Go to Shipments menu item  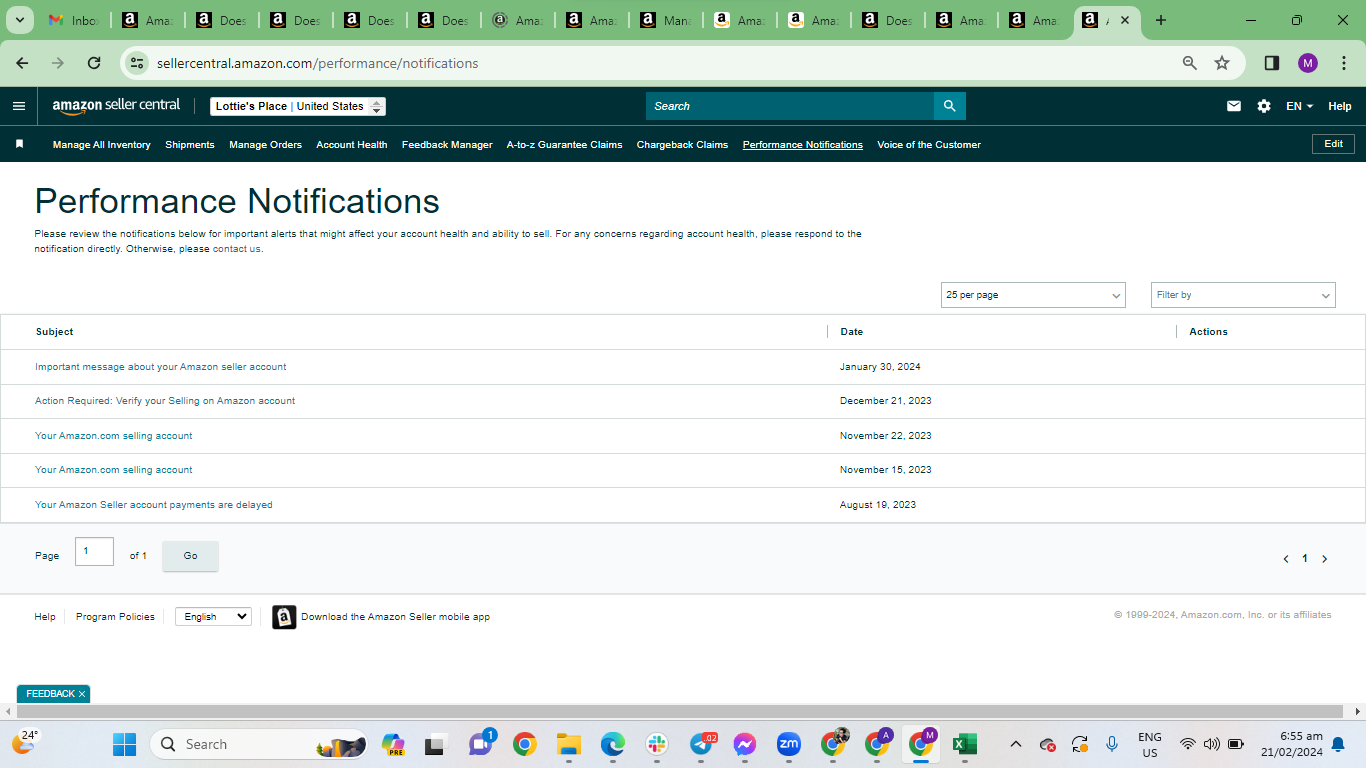190,145
